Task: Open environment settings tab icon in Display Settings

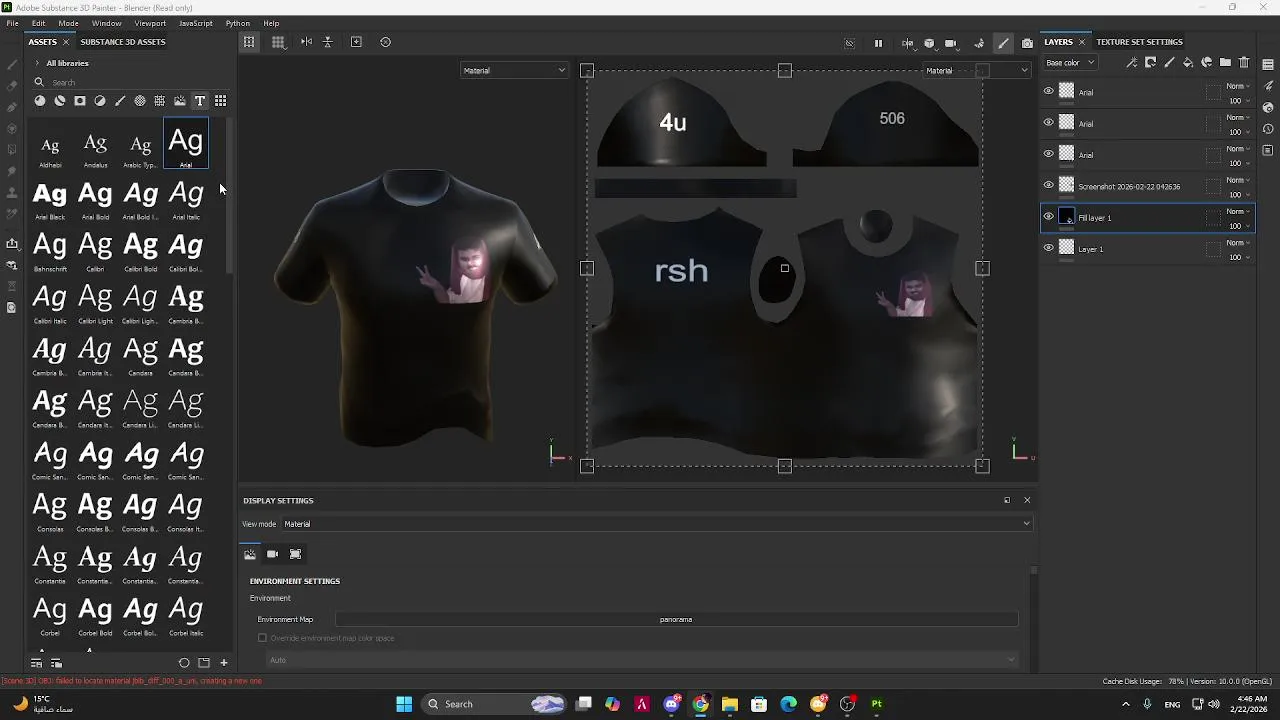Action: 250,554
